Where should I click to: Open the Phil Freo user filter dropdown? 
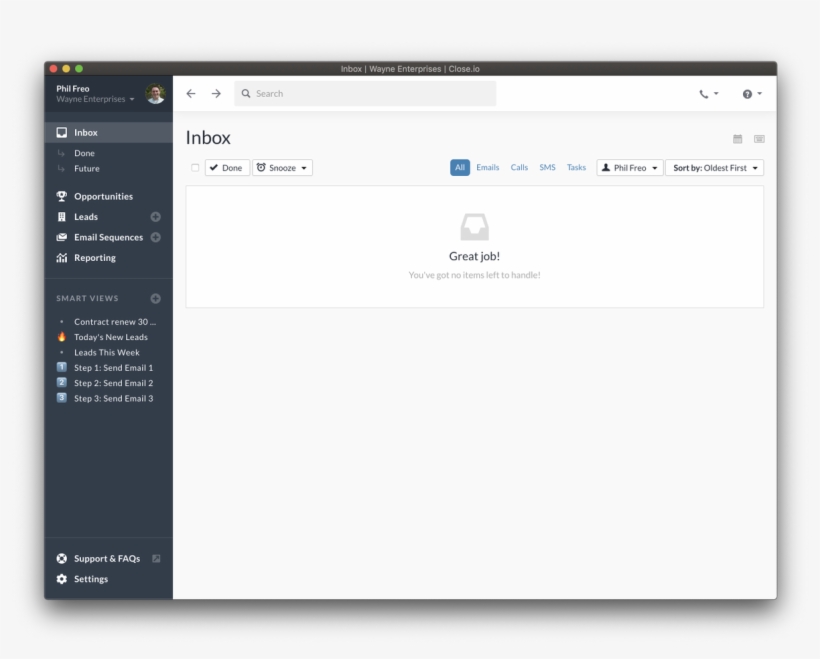[630, 168]
